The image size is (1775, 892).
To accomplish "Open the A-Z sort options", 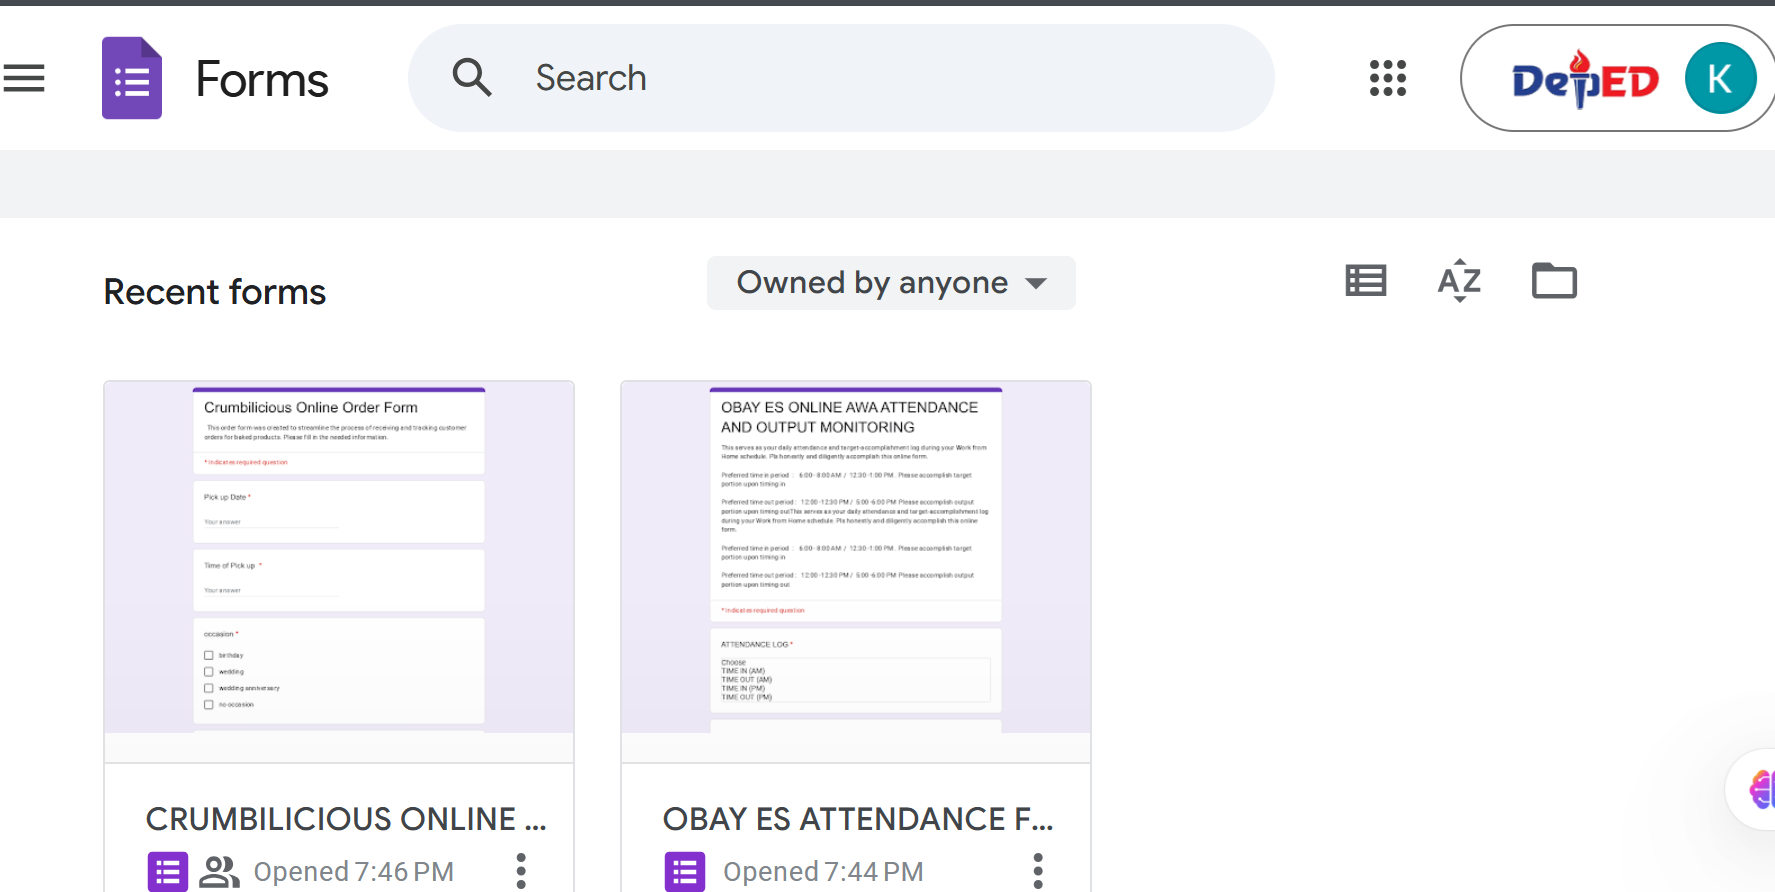I will click(x=1459, y=281).
